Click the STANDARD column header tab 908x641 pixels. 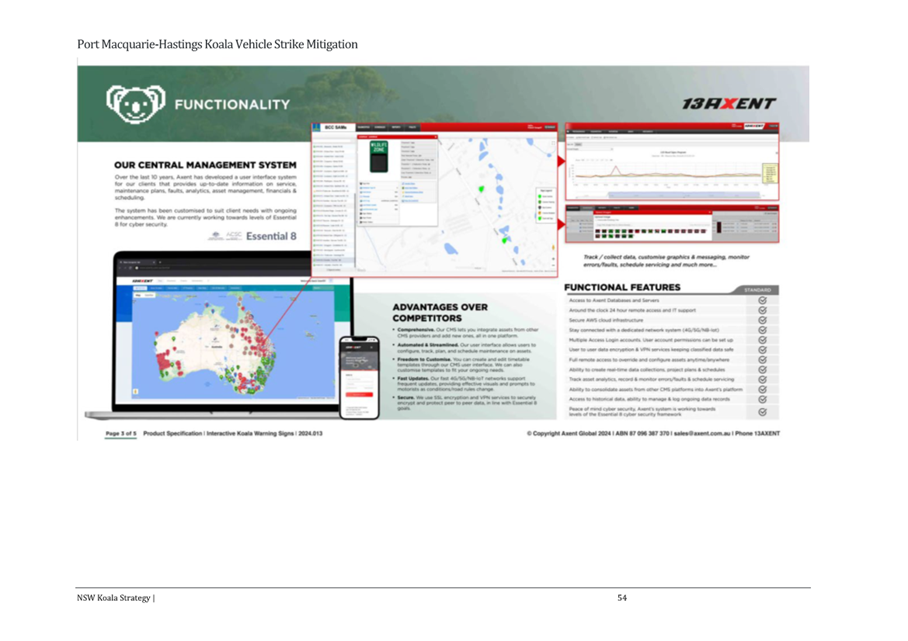(756, 290)
